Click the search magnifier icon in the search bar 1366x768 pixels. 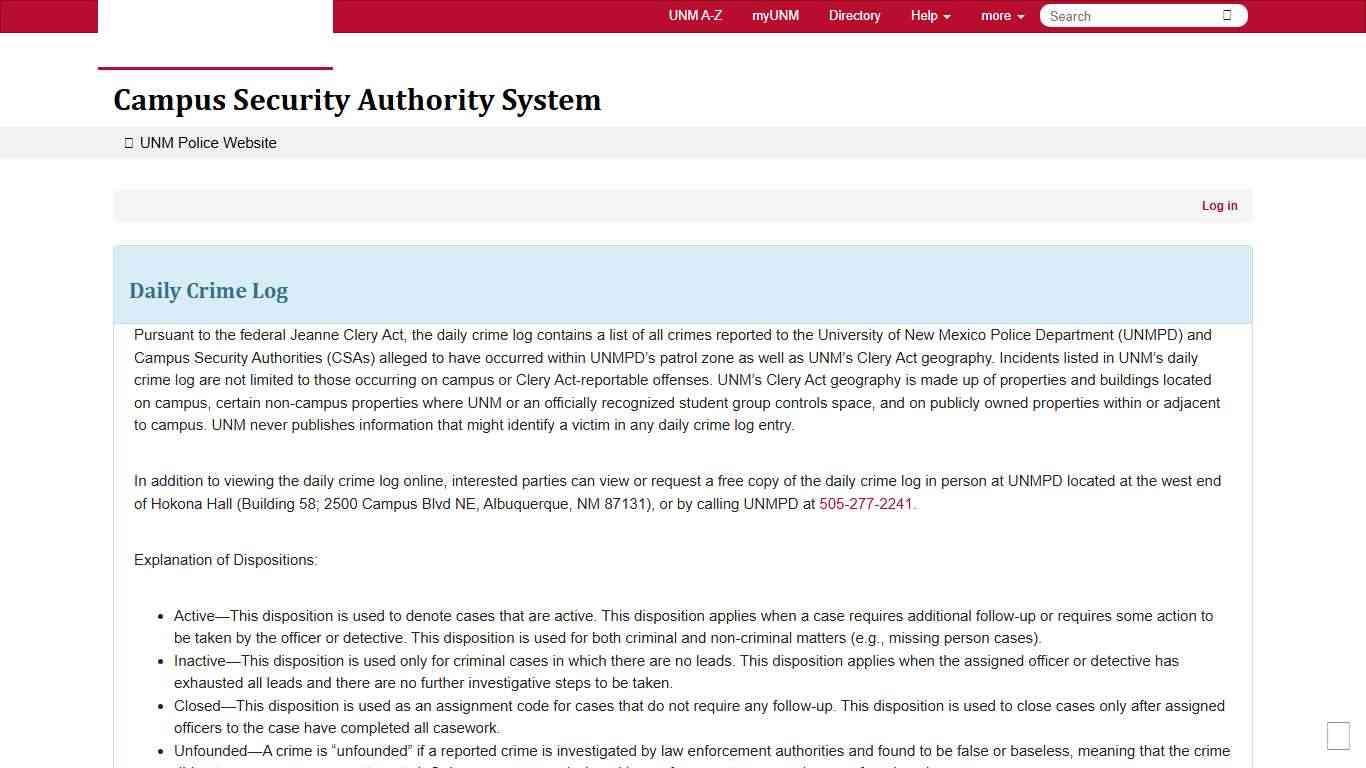click(1229, 15)
